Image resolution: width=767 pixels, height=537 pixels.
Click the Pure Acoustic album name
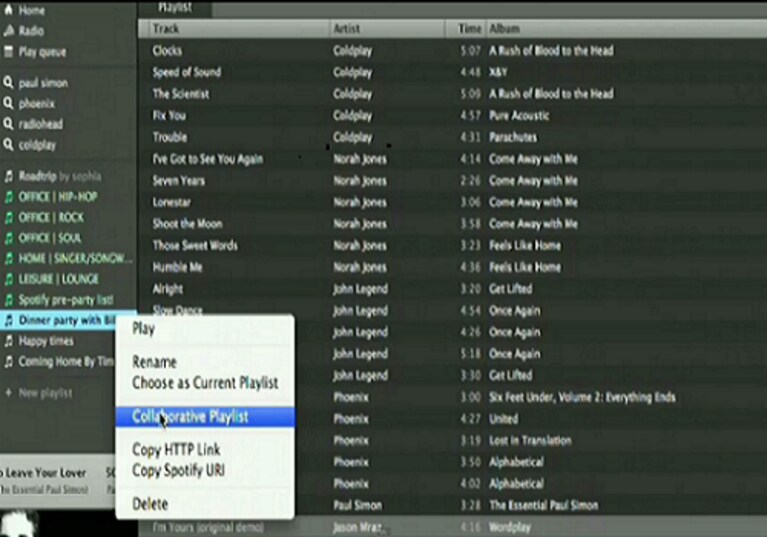(519, 115)
